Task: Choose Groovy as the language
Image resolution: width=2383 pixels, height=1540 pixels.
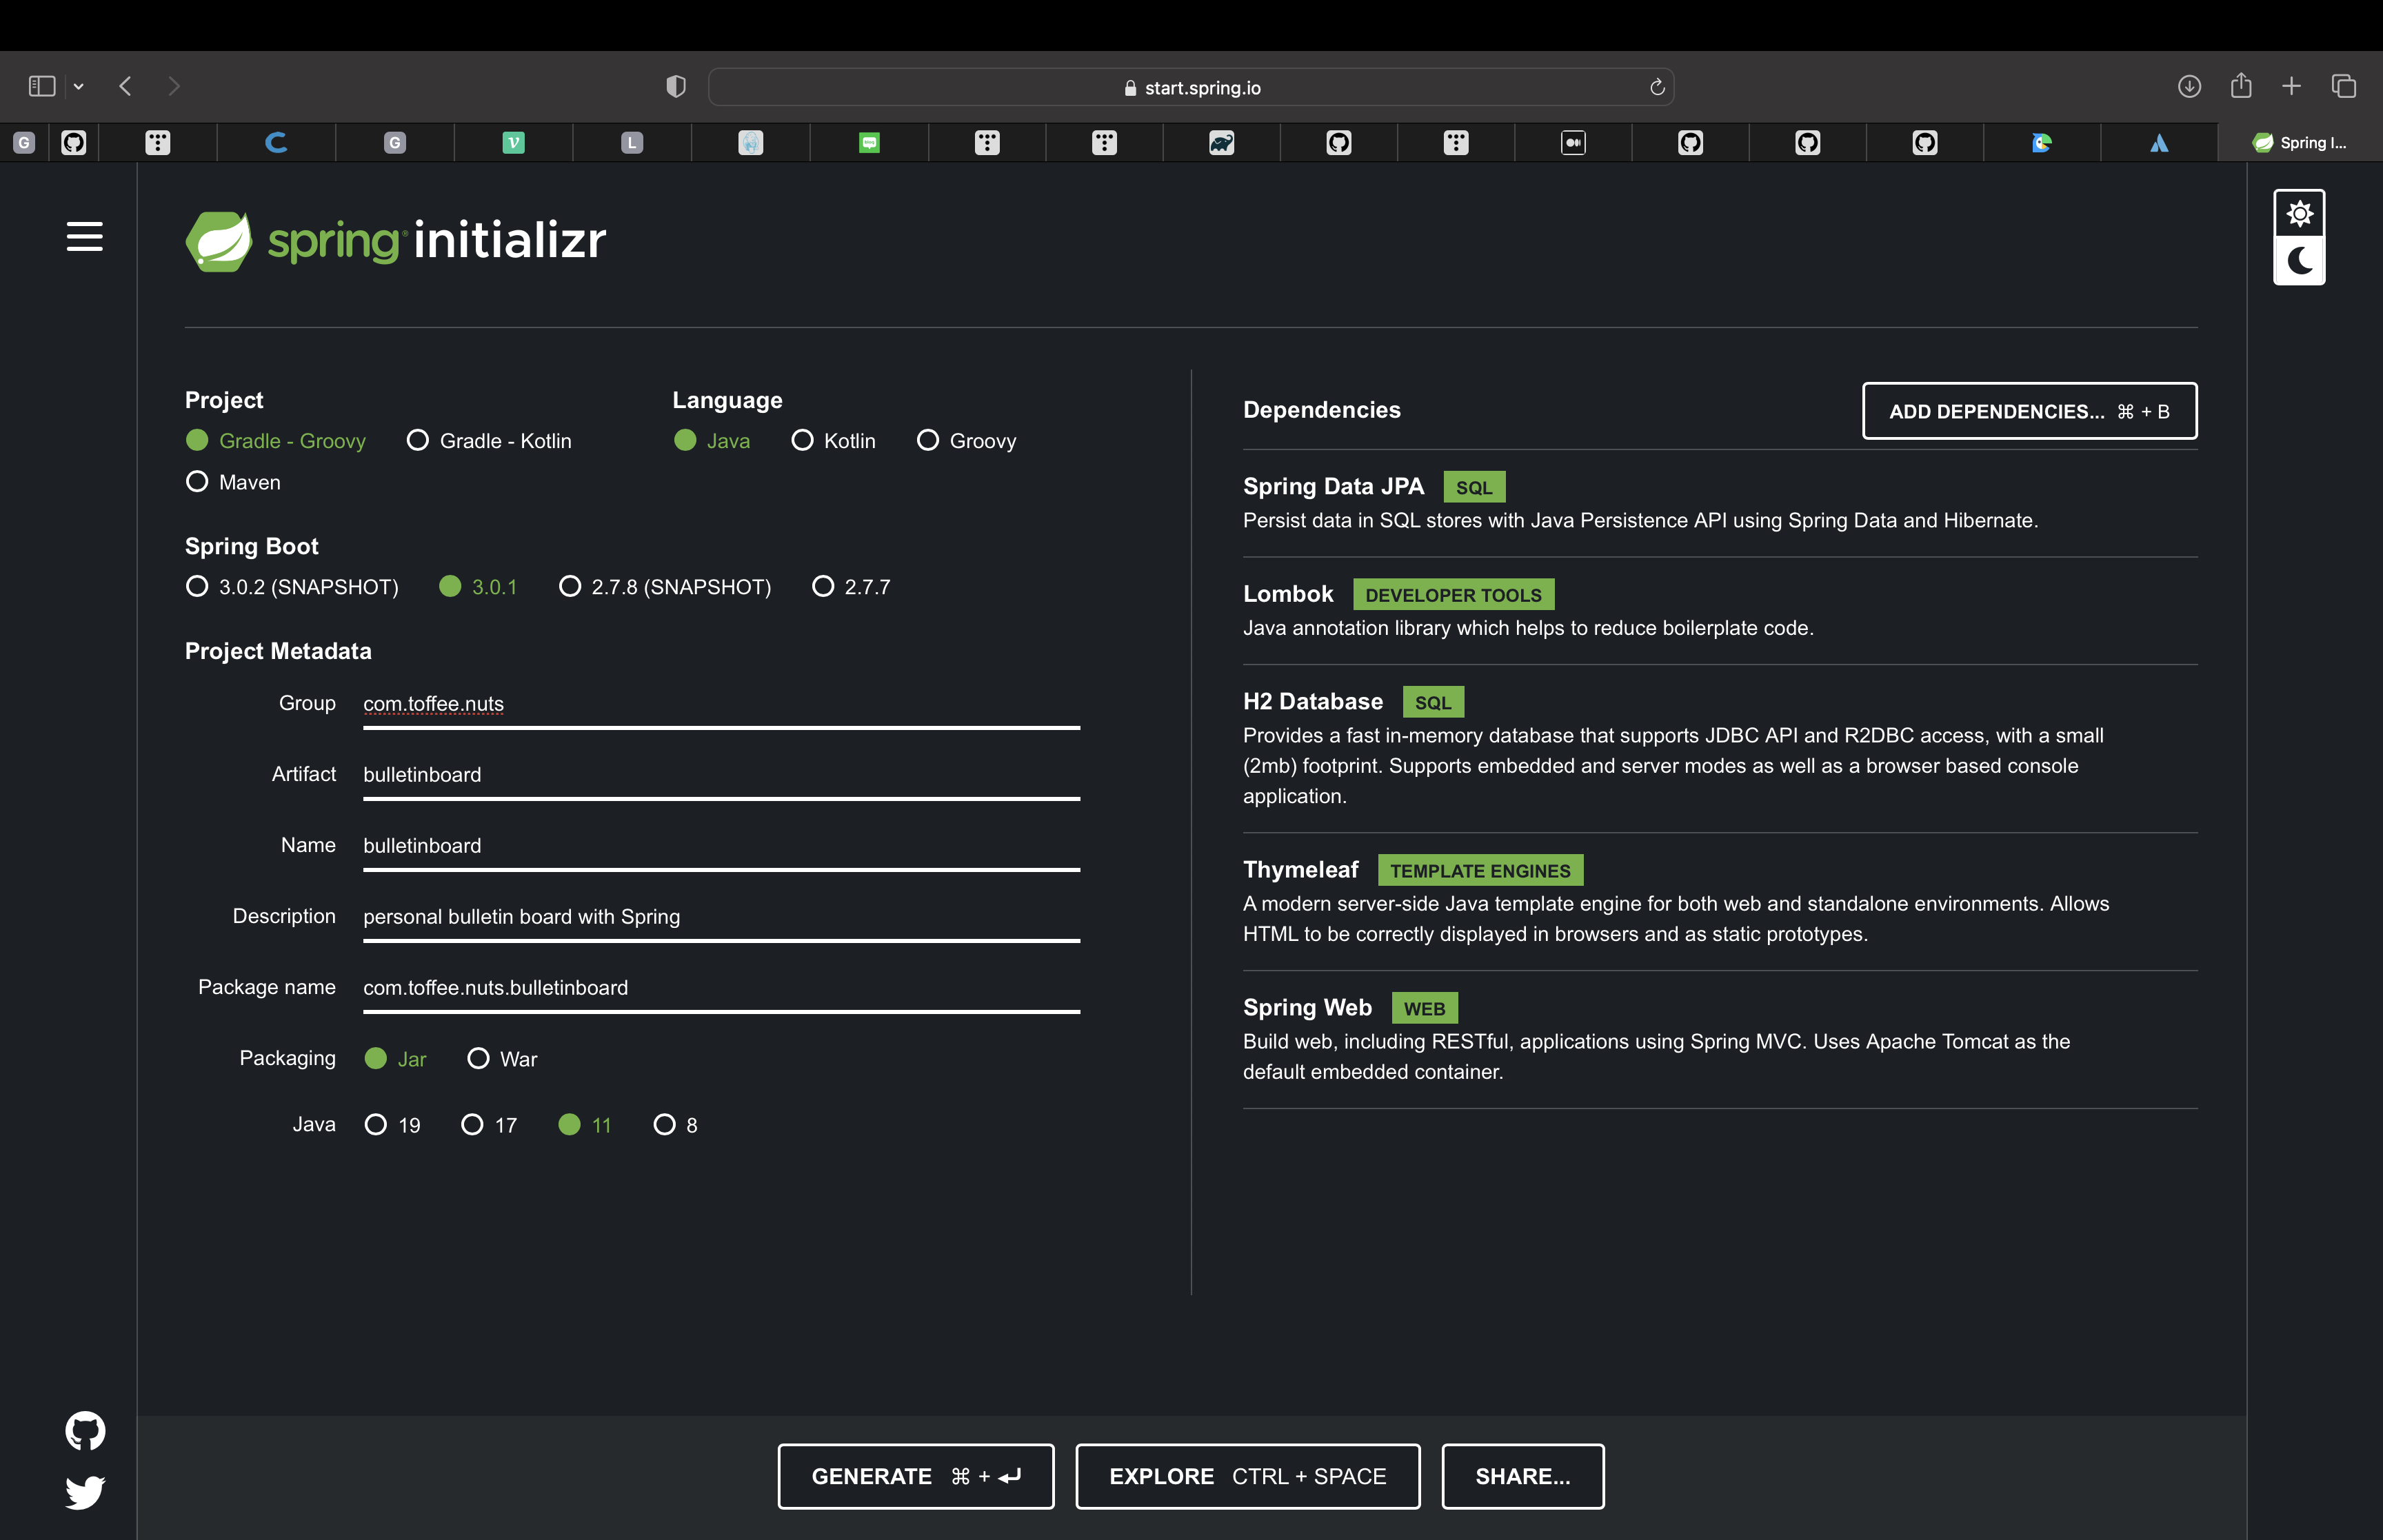Action: (966, 441)
